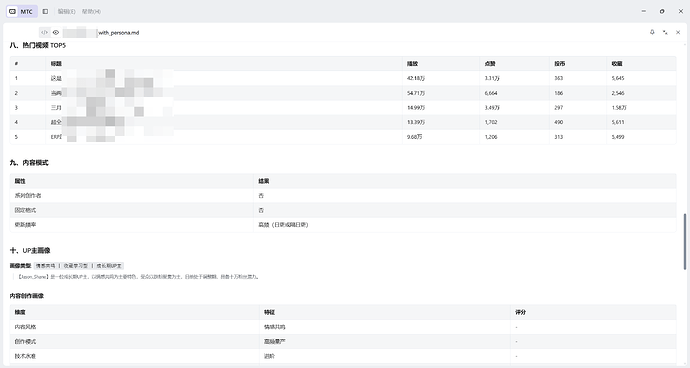Click the with_persona.md file name
Viewport: 690px width, 368px height.
point(118,33)
